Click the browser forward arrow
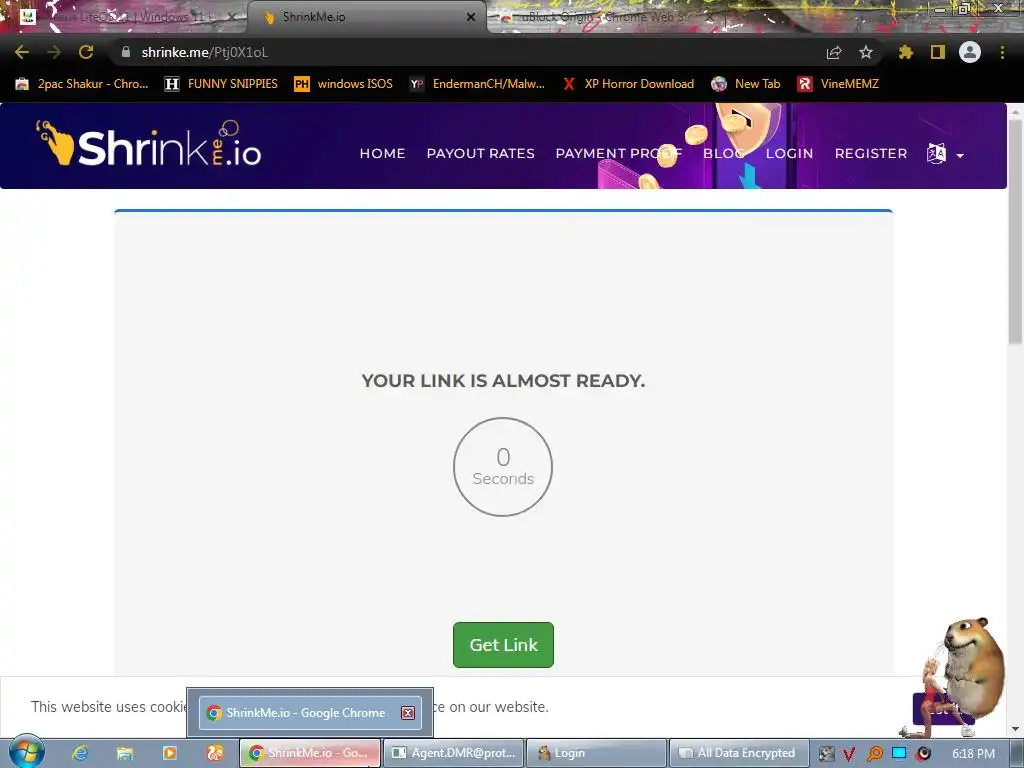Viewport: 1024px width, 768px height. (54, 52)
